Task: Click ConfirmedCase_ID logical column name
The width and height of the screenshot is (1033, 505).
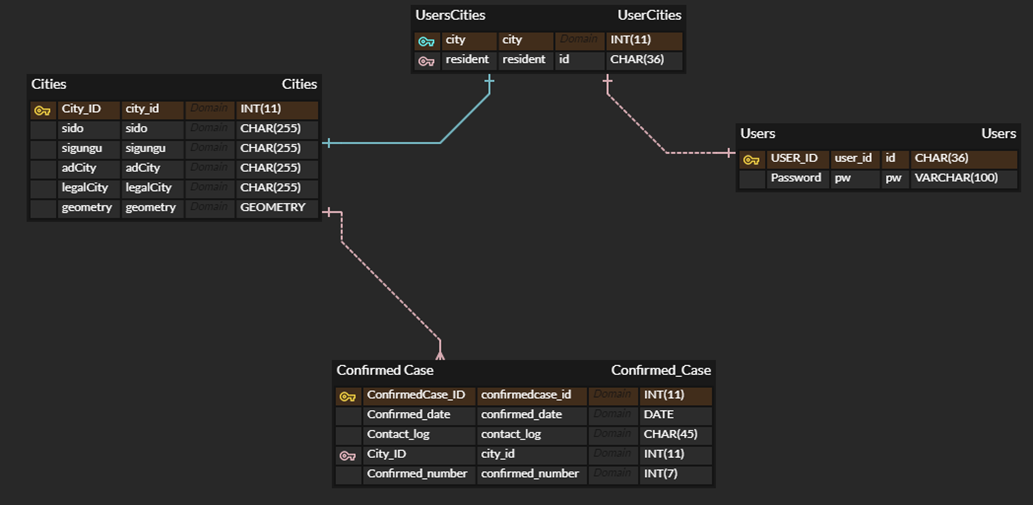Action: coord(419,396)
